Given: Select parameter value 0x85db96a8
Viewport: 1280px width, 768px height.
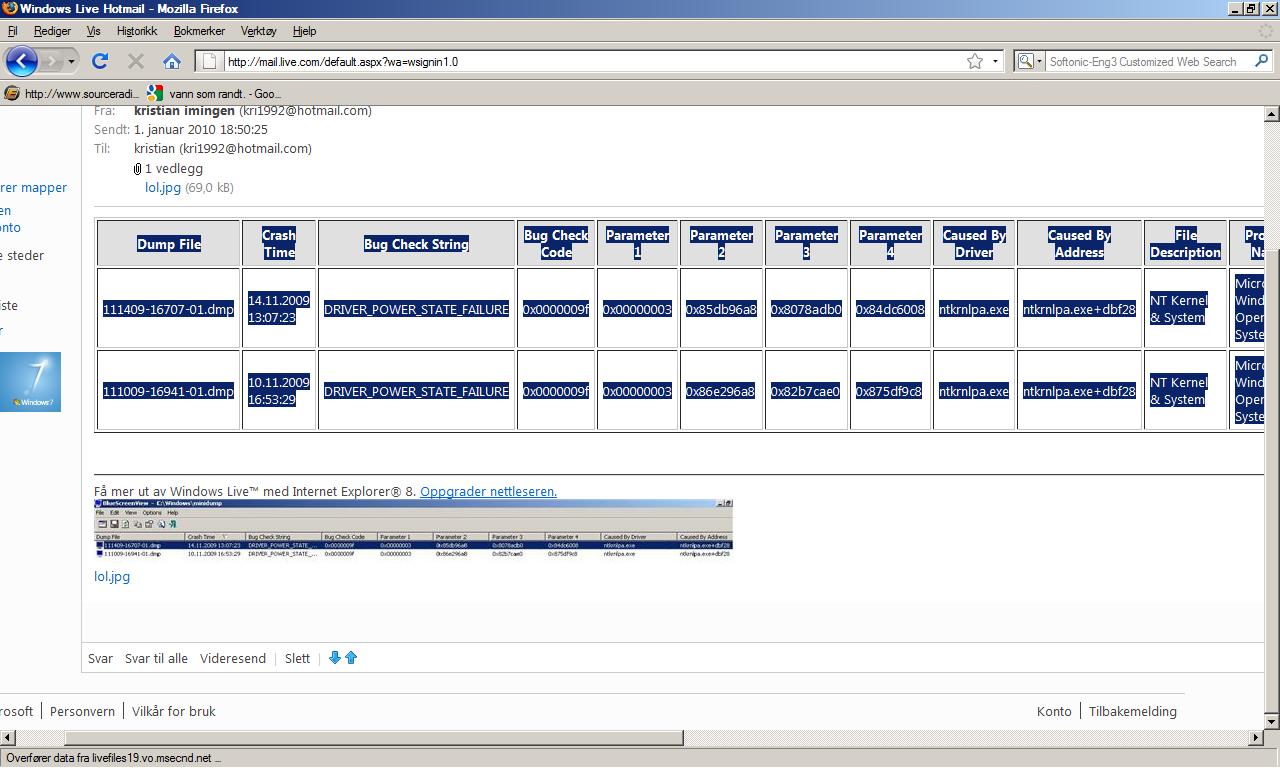Looking at the screenshot, I should click(x=721, y=309).
